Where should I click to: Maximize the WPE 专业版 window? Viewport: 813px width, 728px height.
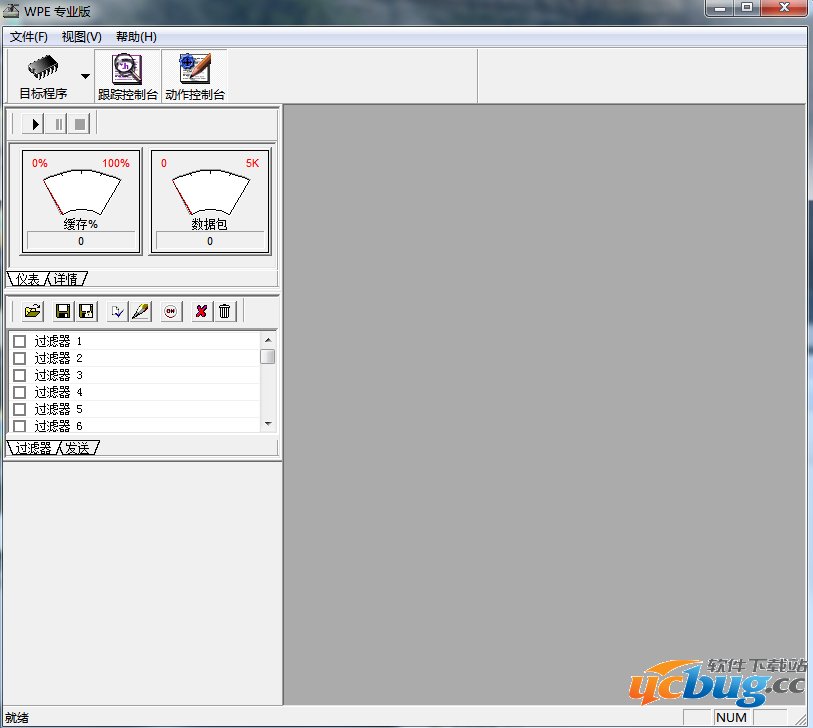[x=747, y=8]
